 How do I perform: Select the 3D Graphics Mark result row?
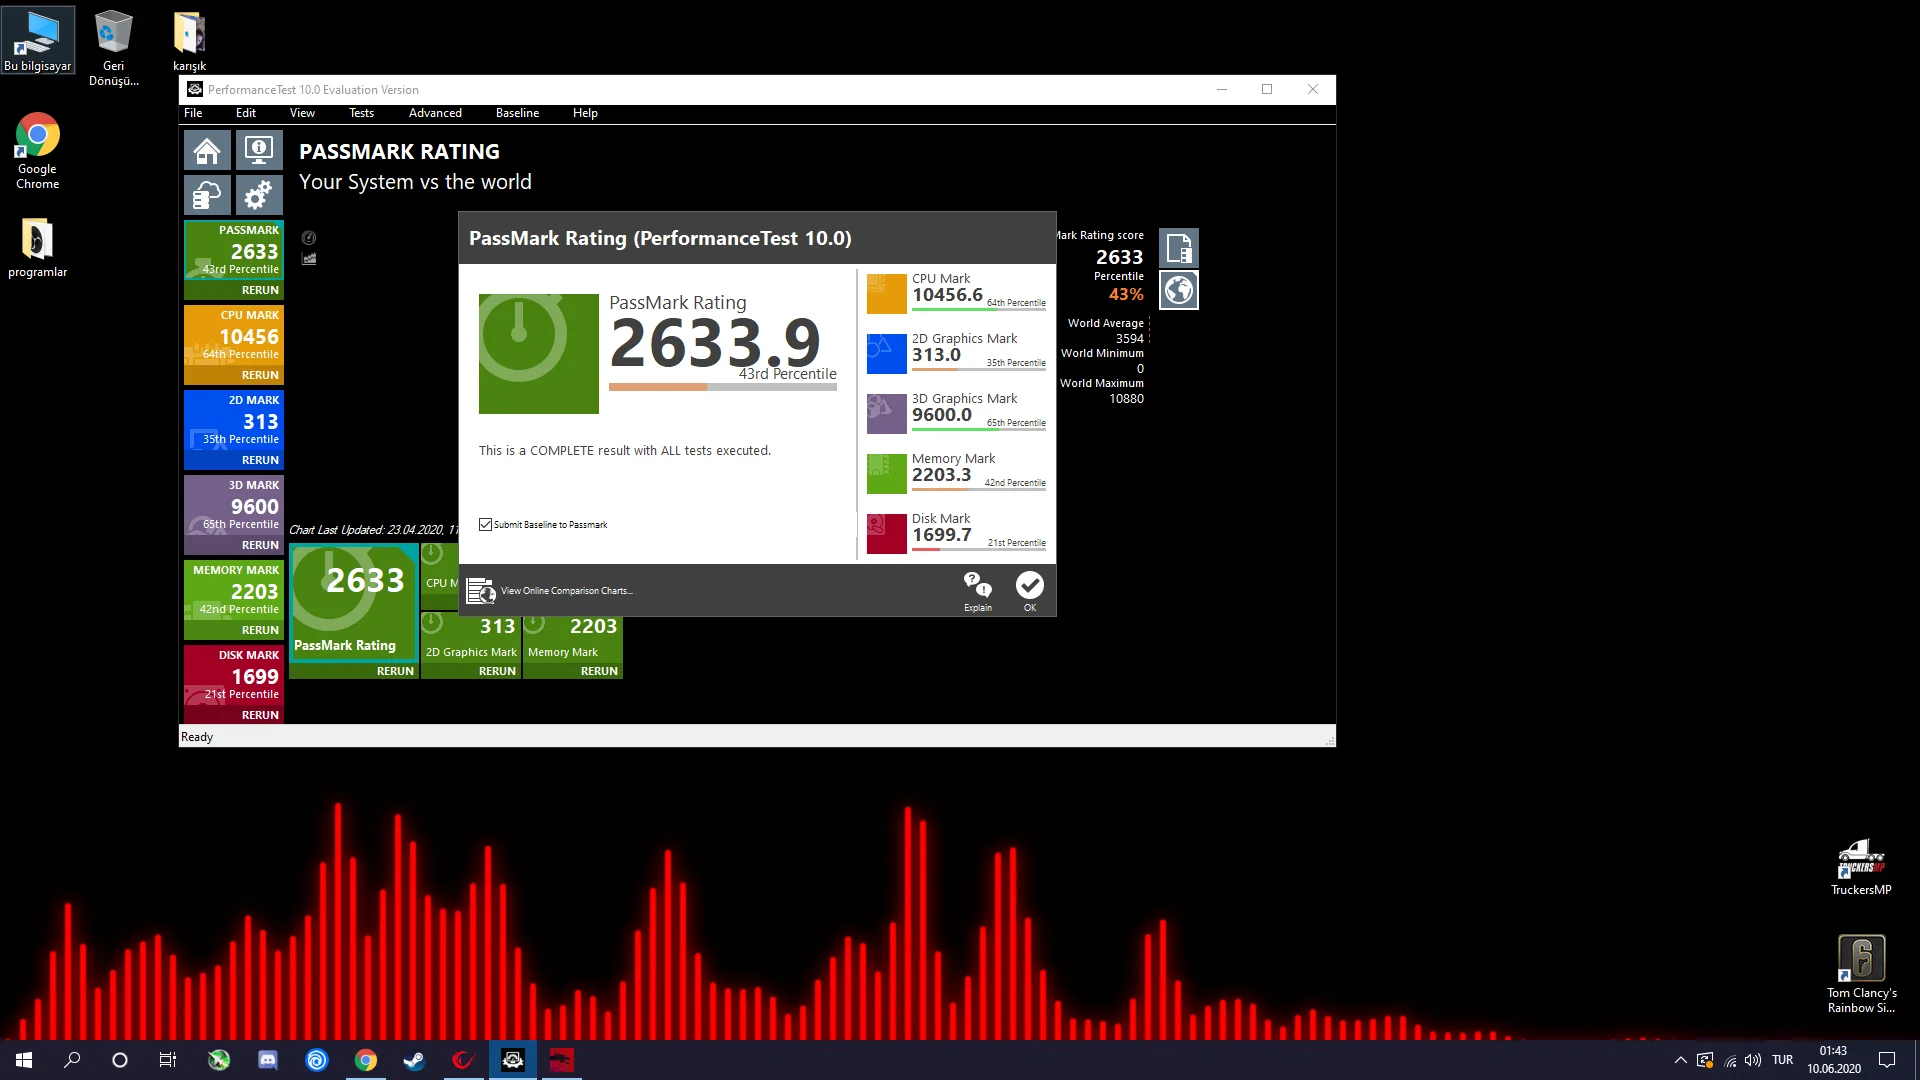pos(957,413)
